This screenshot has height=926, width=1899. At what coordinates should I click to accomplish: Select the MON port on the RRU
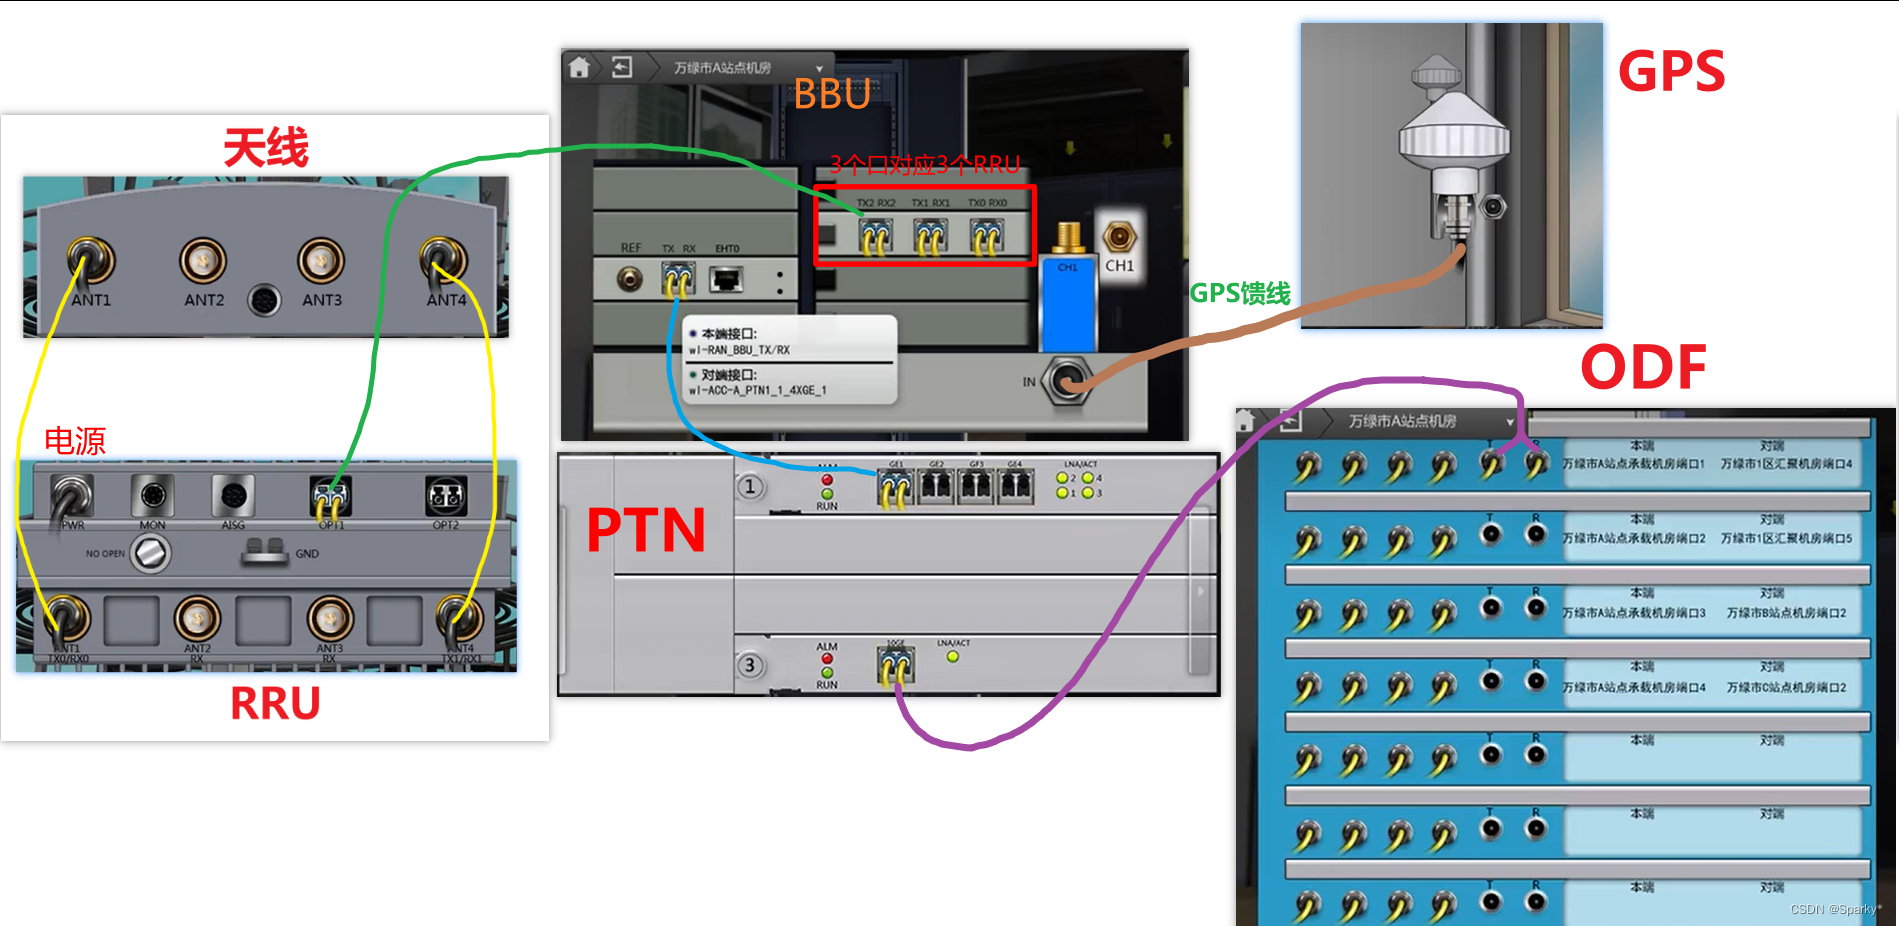pyautogui.click(x=152, y=495)
